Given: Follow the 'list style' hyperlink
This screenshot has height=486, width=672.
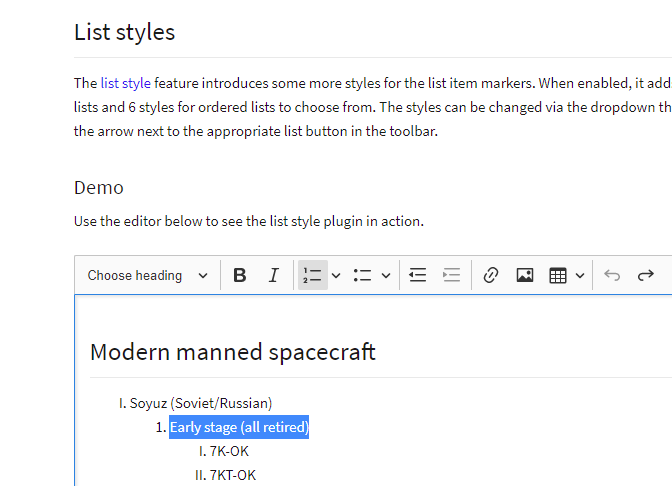Looking at the screenshot, I should click(126, 83).
